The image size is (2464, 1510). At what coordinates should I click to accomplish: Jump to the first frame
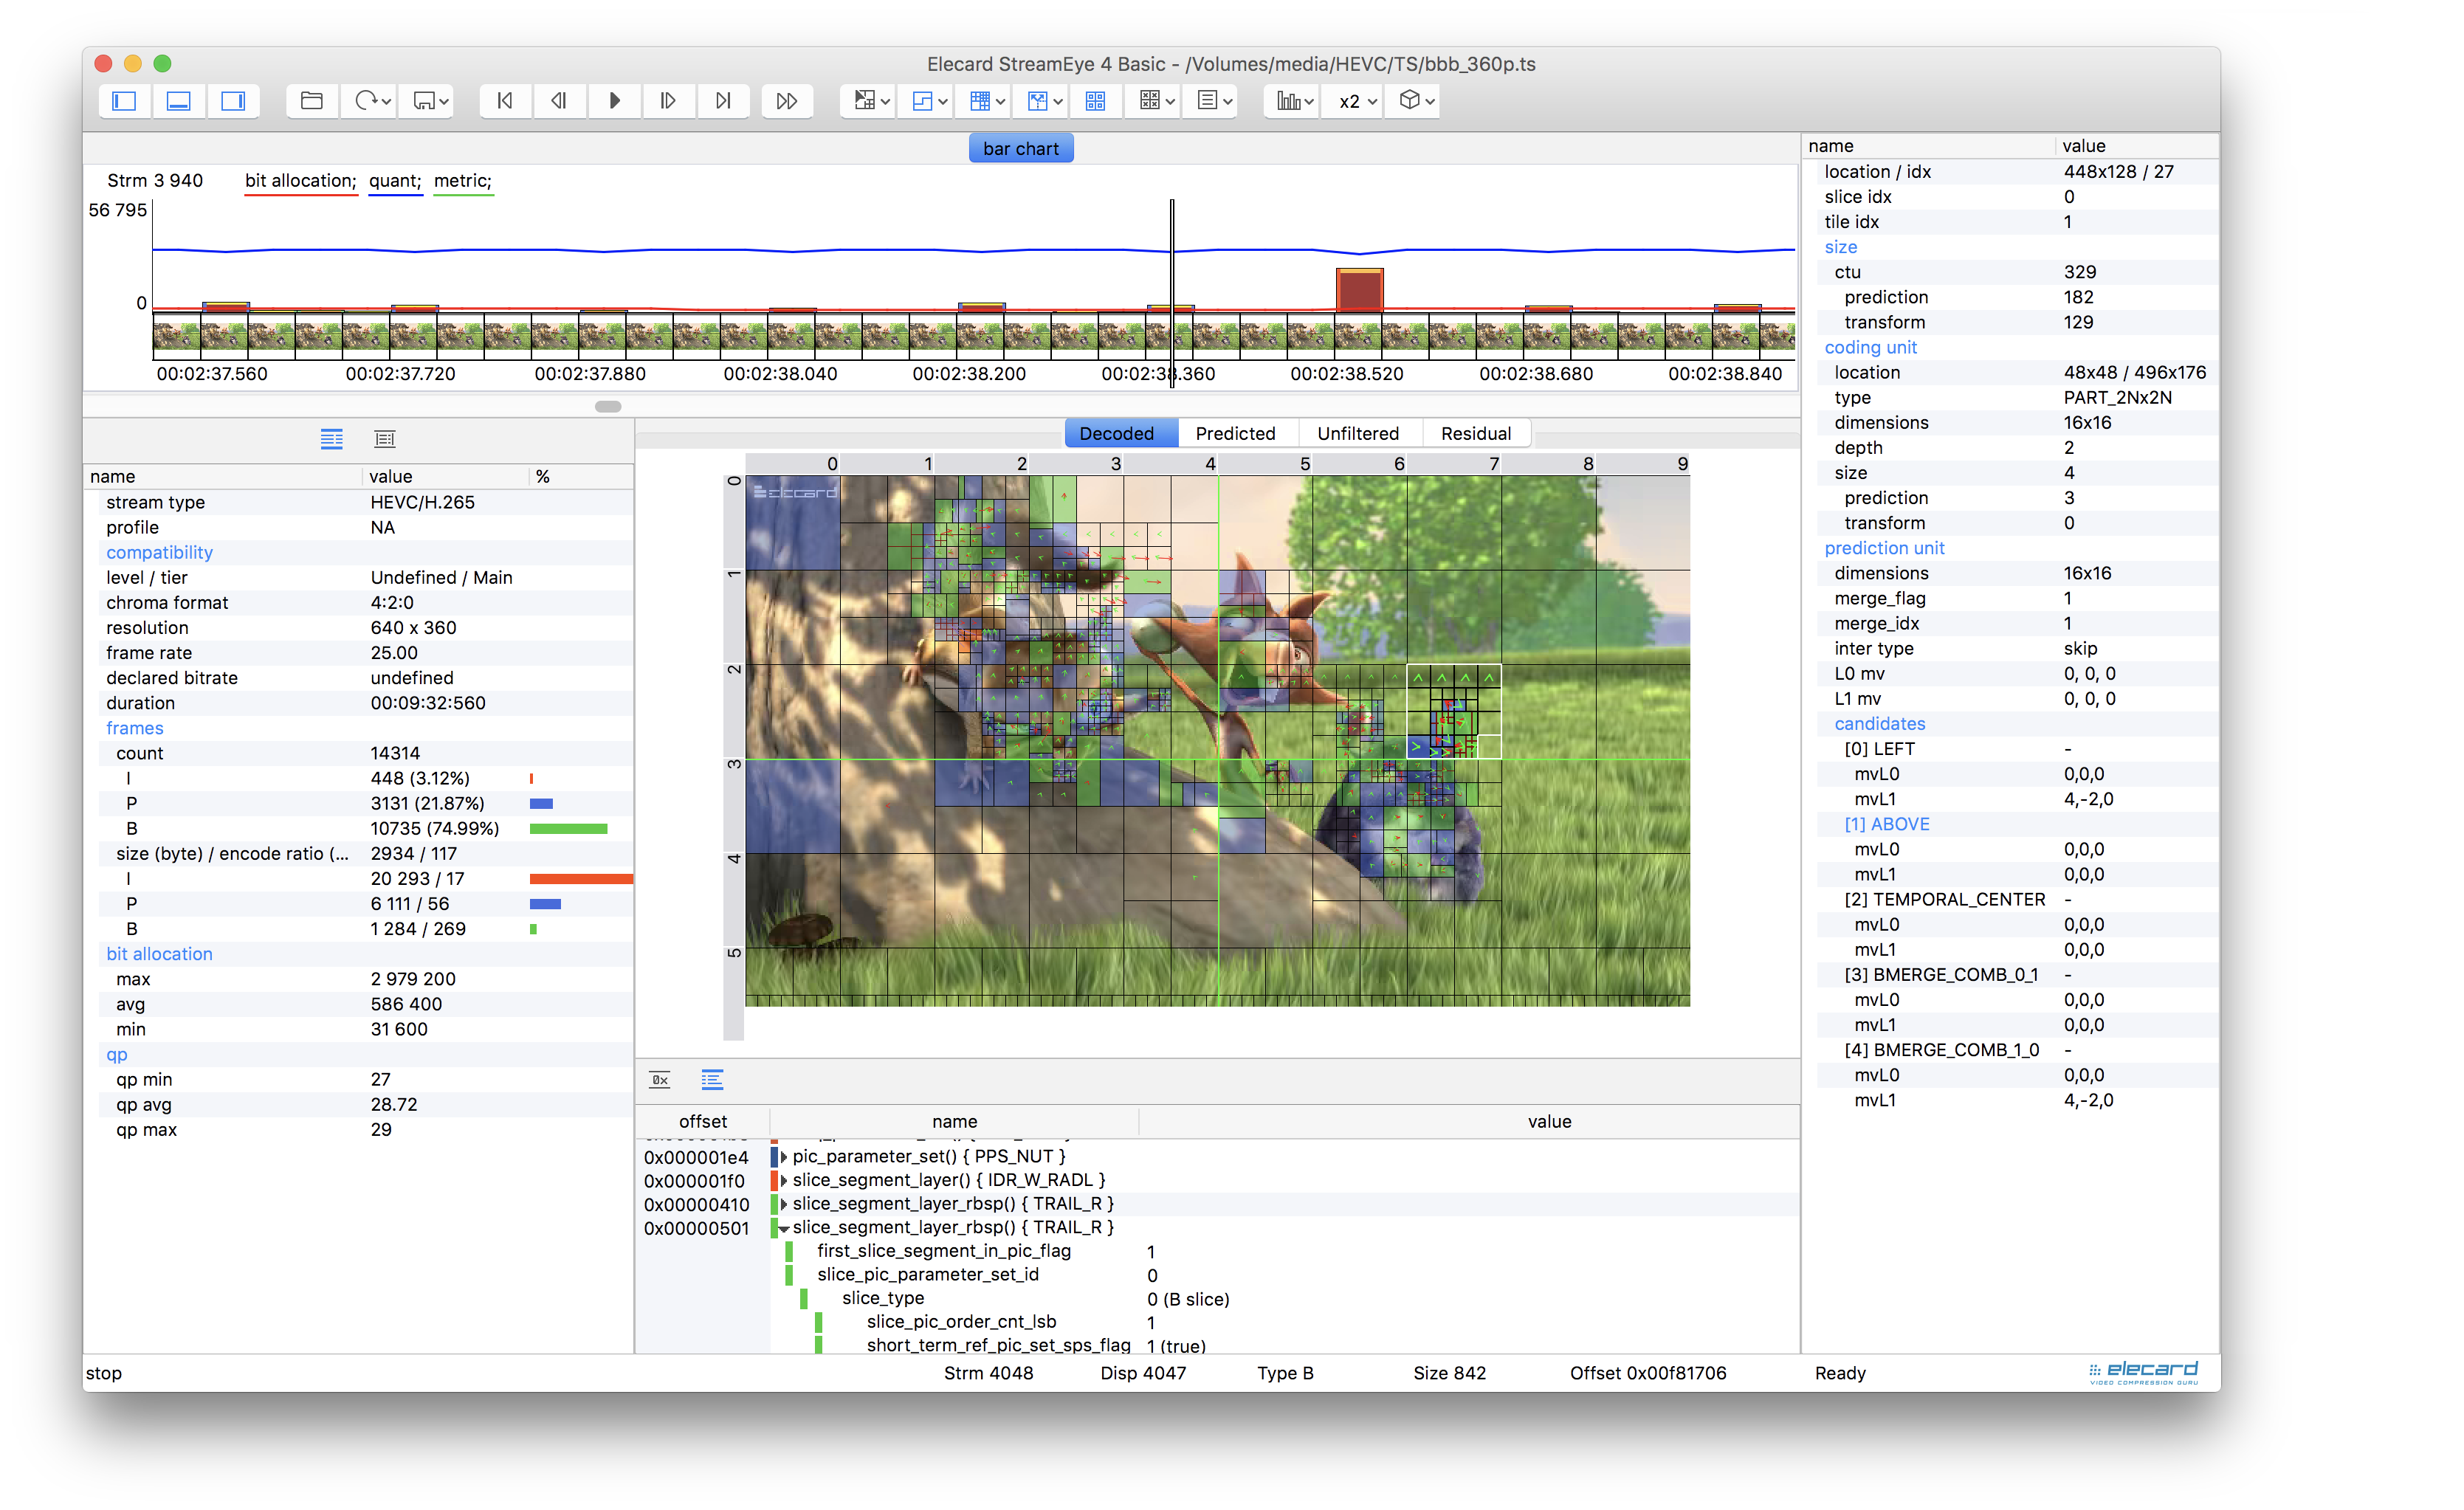(505, 100)
